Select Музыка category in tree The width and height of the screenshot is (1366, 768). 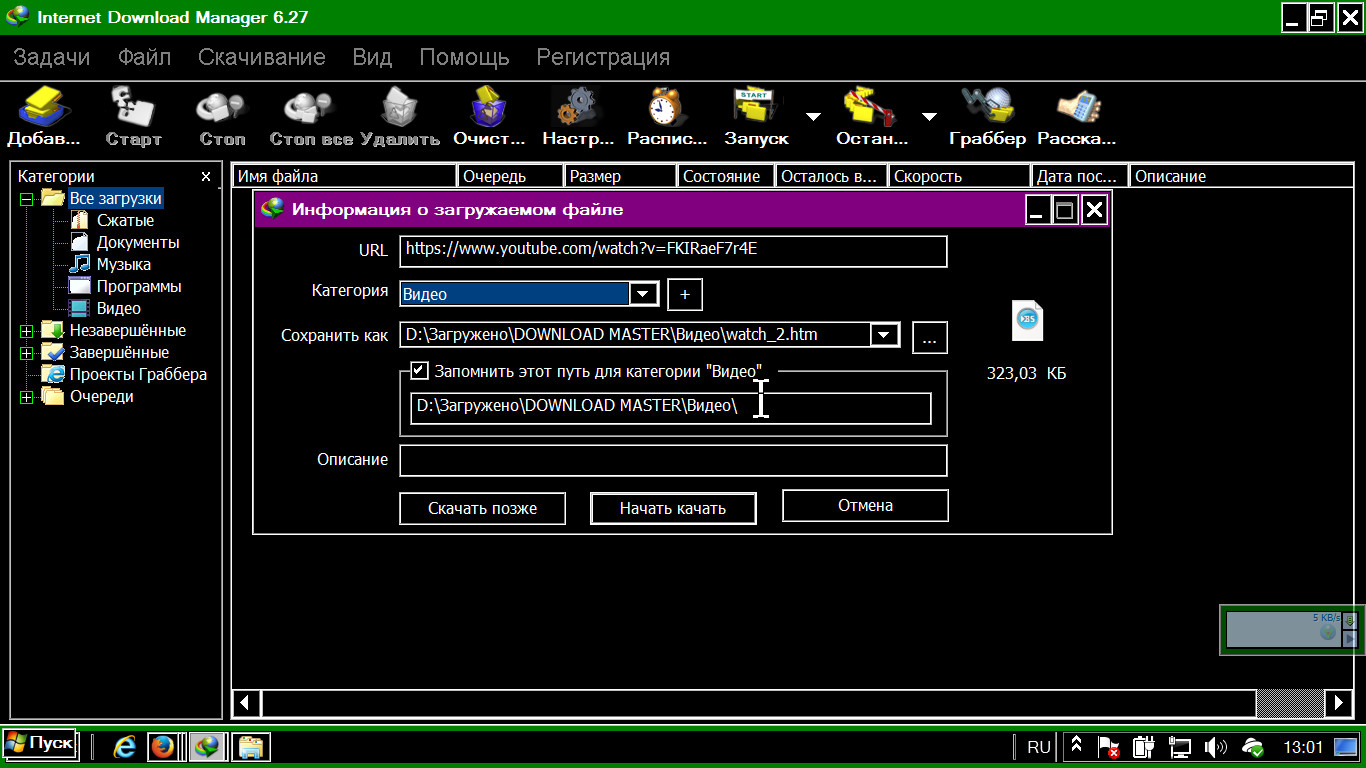[x=124, y=265]
